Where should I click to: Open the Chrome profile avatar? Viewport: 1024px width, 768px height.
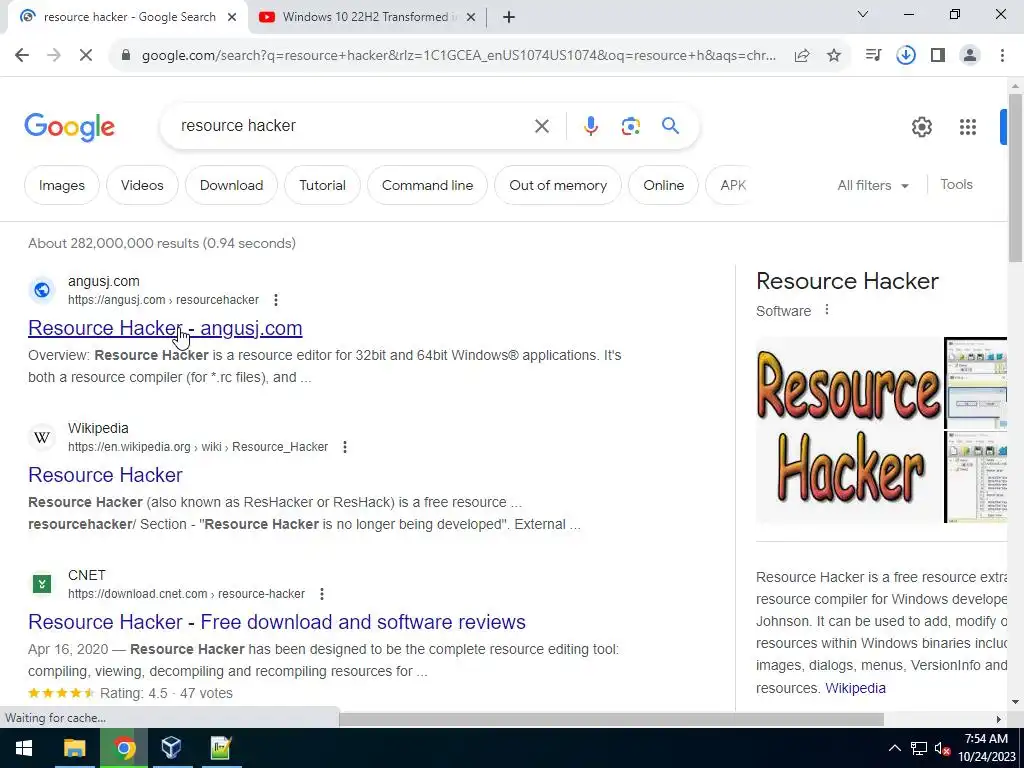(x=970, y=56)
